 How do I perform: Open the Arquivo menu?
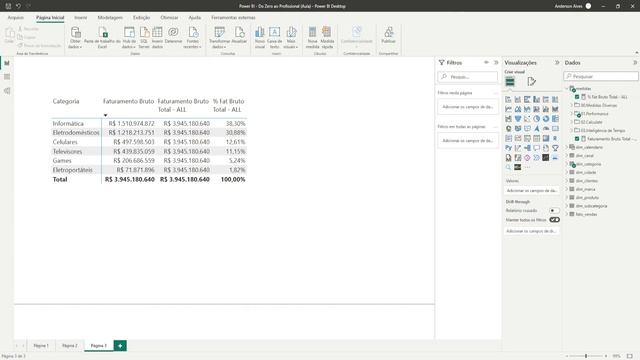coord(16,18)
